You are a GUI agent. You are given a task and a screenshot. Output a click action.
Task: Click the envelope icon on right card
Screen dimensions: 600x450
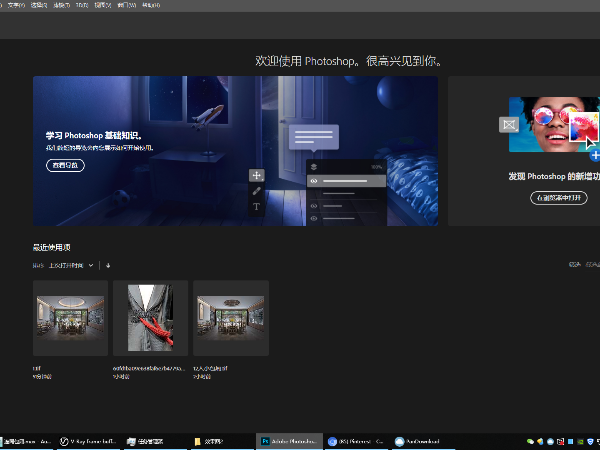click(509, 125)
